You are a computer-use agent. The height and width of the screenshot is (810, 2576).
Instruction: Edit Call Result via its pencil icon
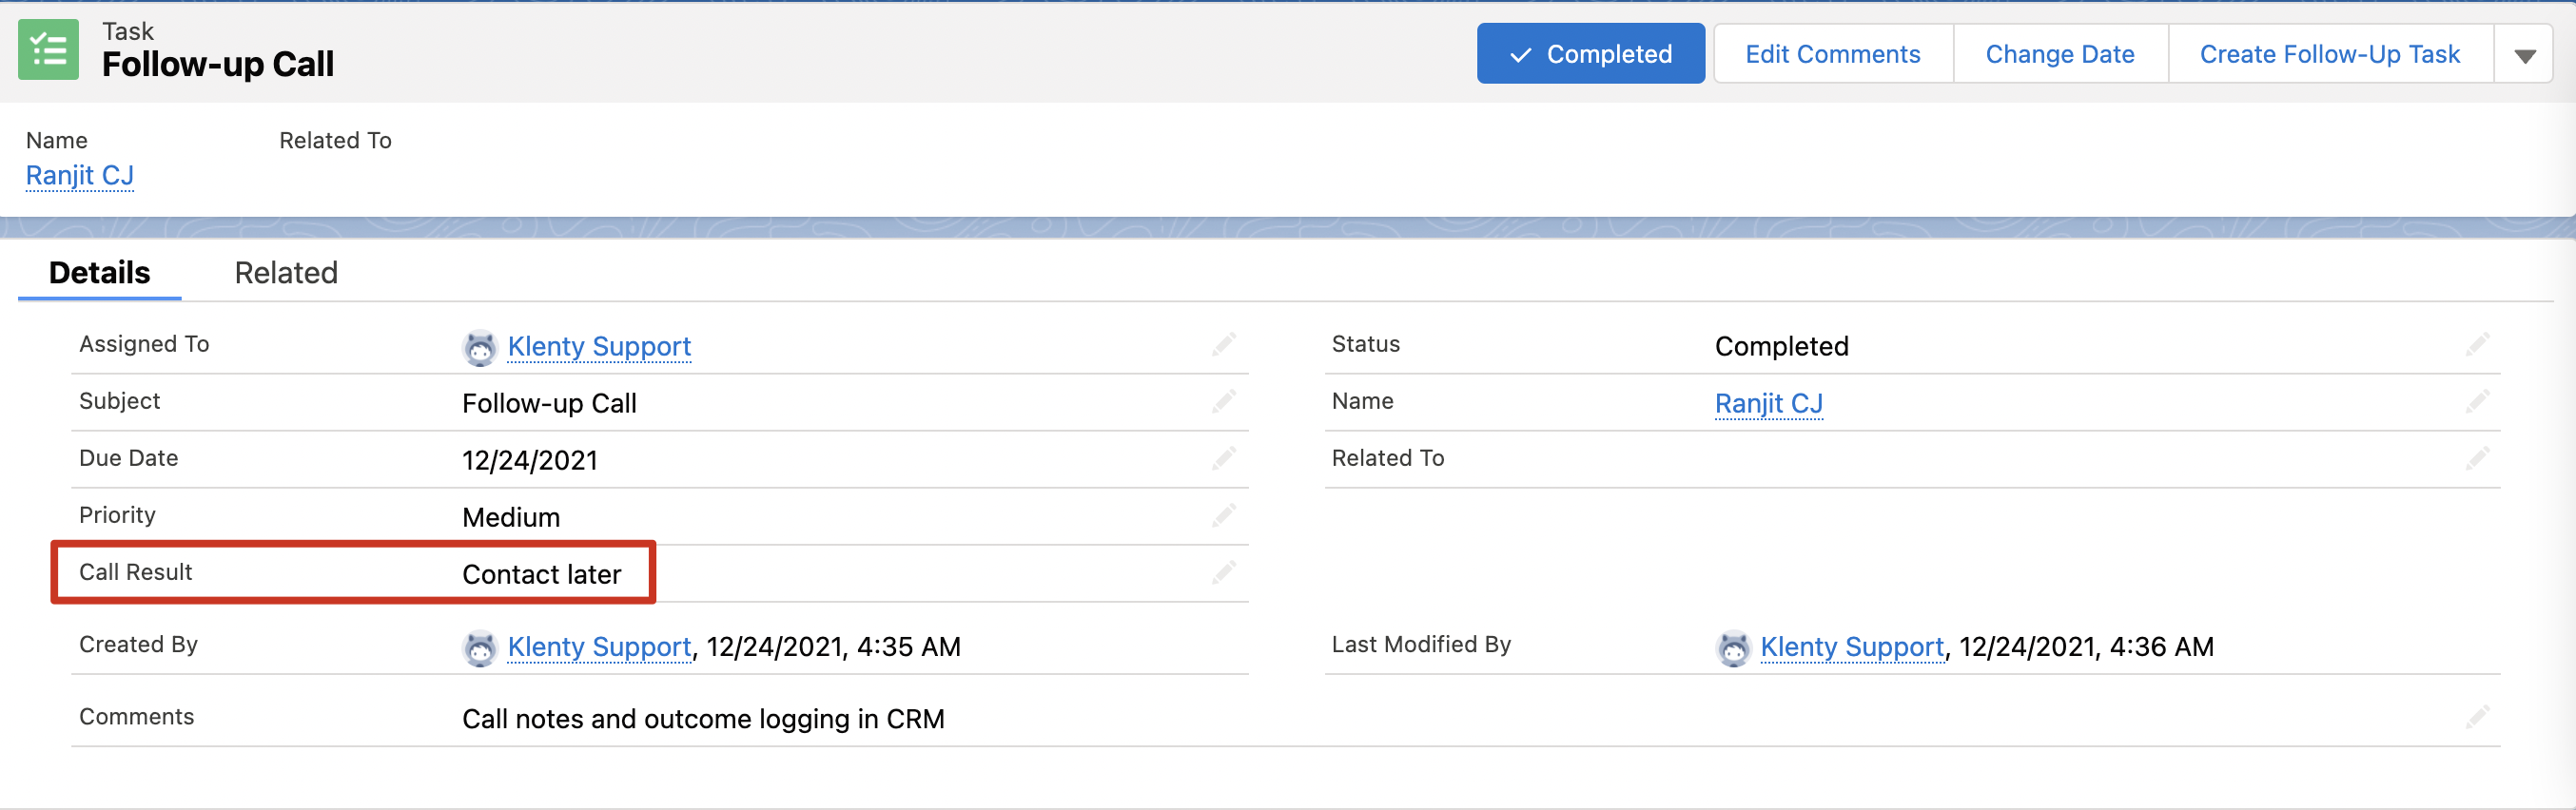click(1224, 573)
